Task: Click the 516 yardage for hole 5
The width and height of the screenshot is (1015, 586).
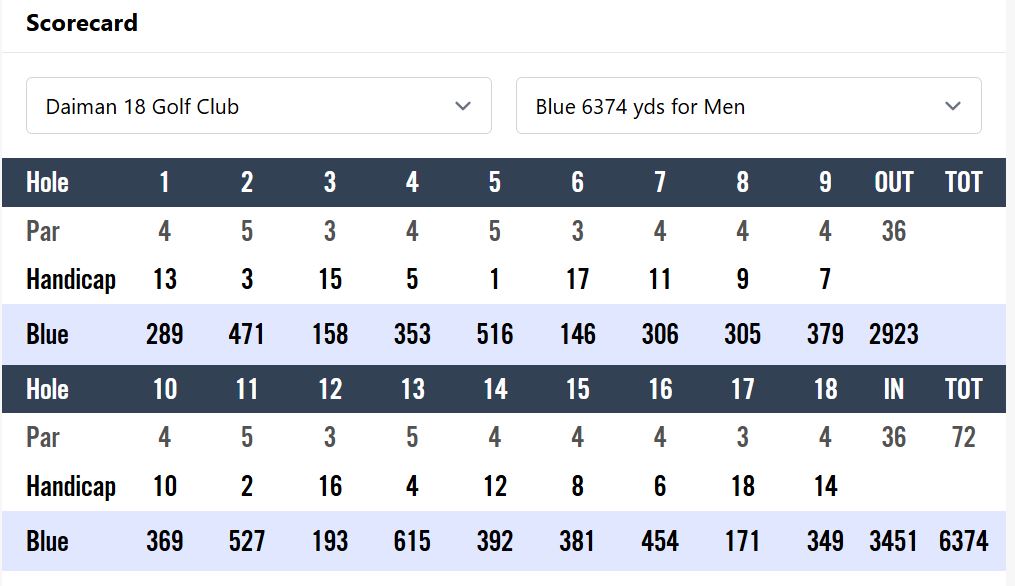Action: [x=495, y=334]
